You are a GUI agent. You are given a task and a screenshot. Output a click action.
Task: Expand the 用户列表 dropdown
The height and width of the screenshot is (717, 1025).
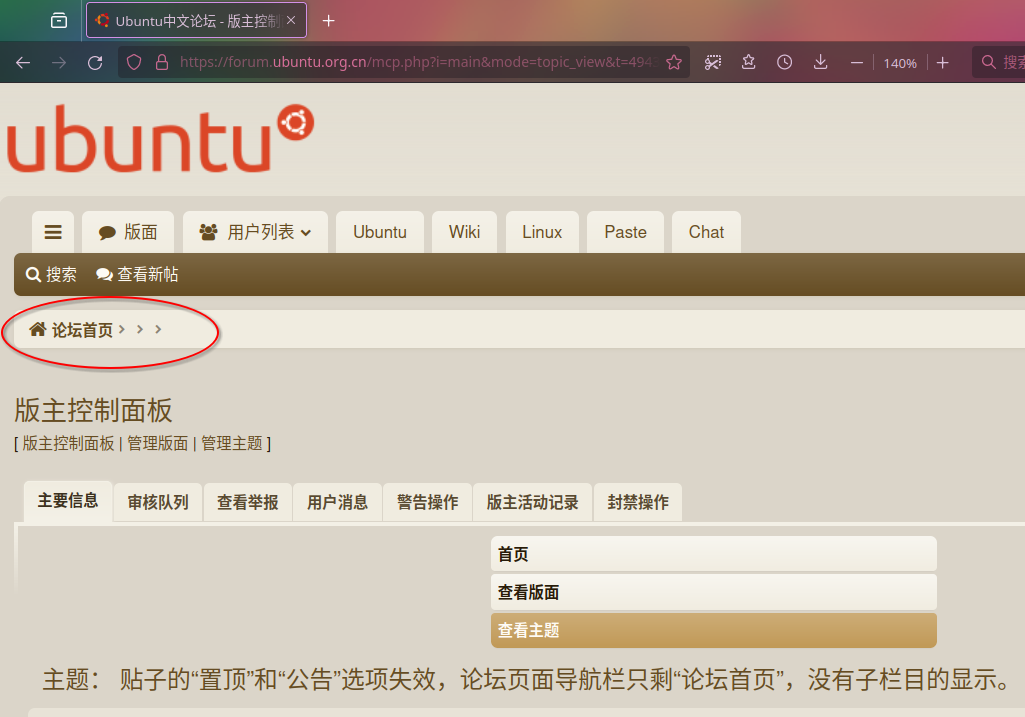click(256, 232)
